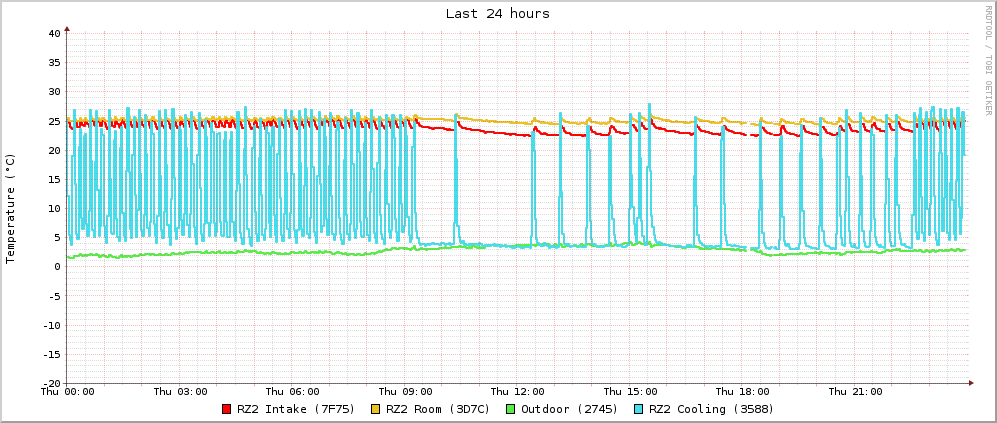This screenshot has width=997, height=423.
Task: Click the 'Thu 09:00' time axis label
Action: pos(405,391)
